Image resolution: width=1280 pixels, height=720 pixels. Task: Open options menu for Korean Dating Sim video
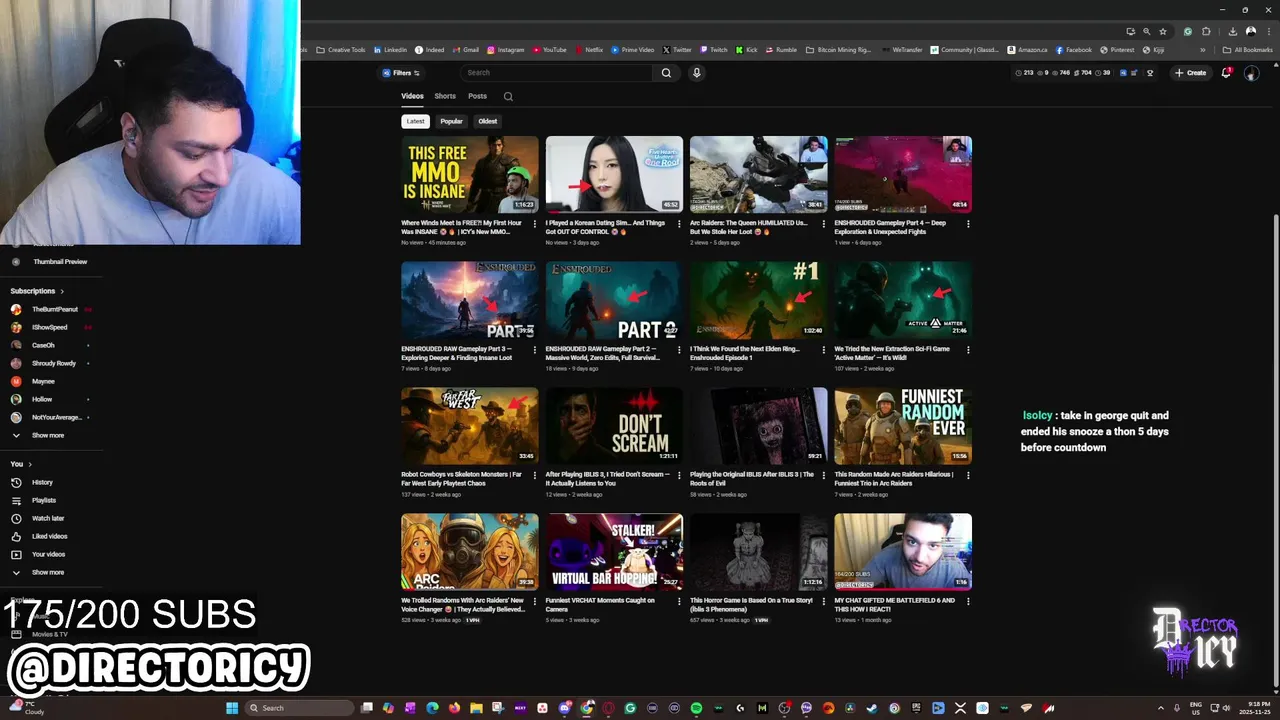pos(679,224)
